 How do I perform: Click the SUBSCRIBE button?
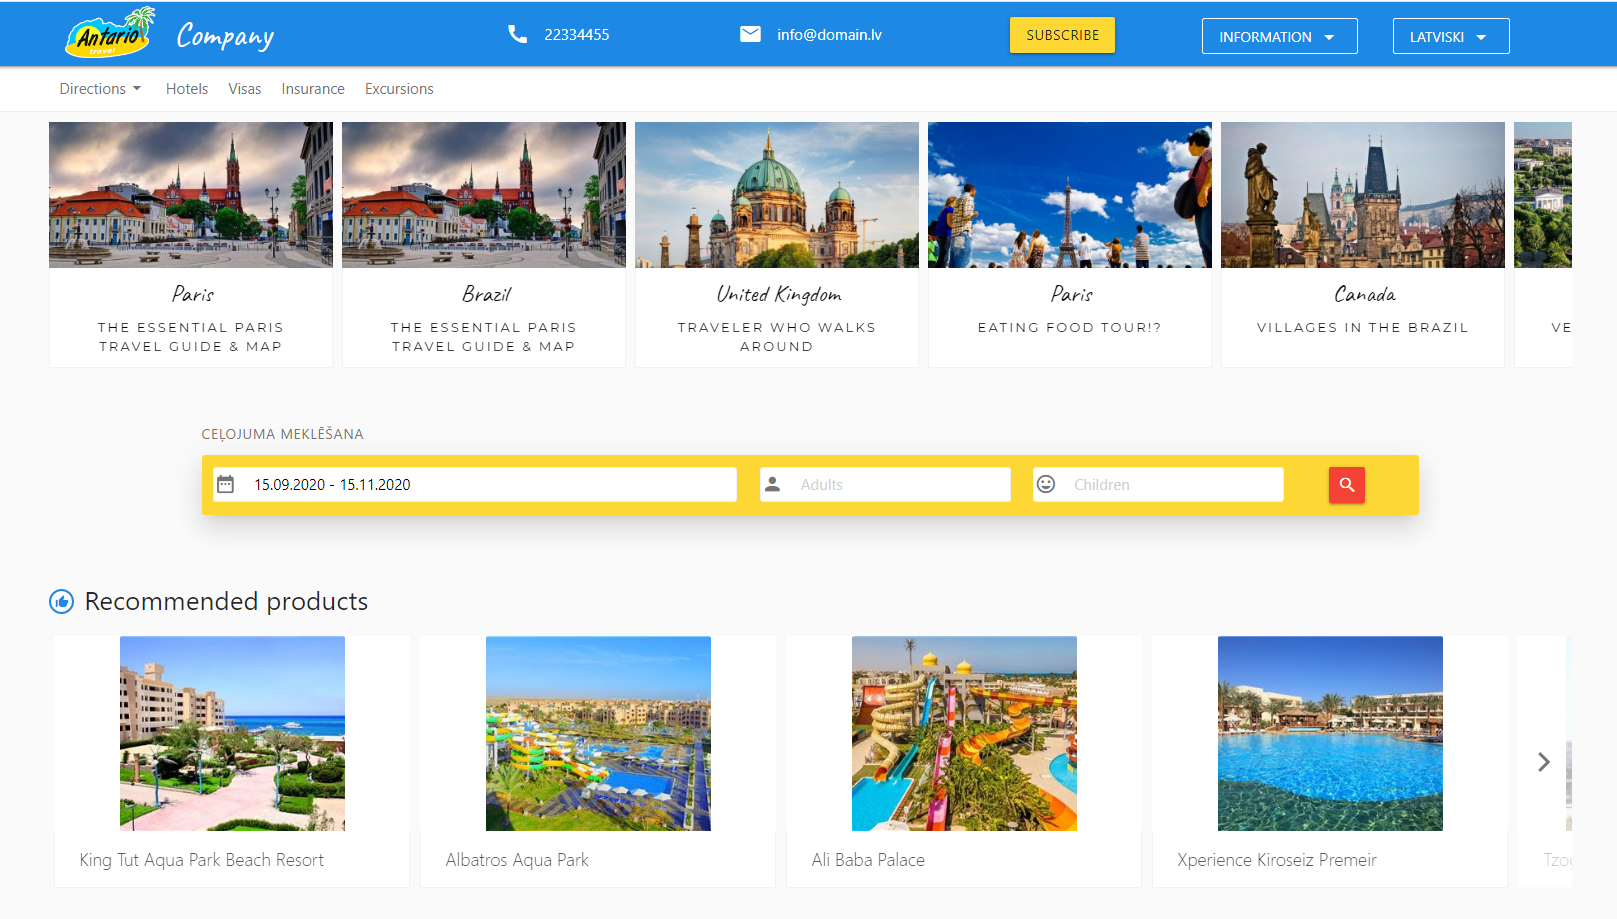click(x=1061, y=34)
